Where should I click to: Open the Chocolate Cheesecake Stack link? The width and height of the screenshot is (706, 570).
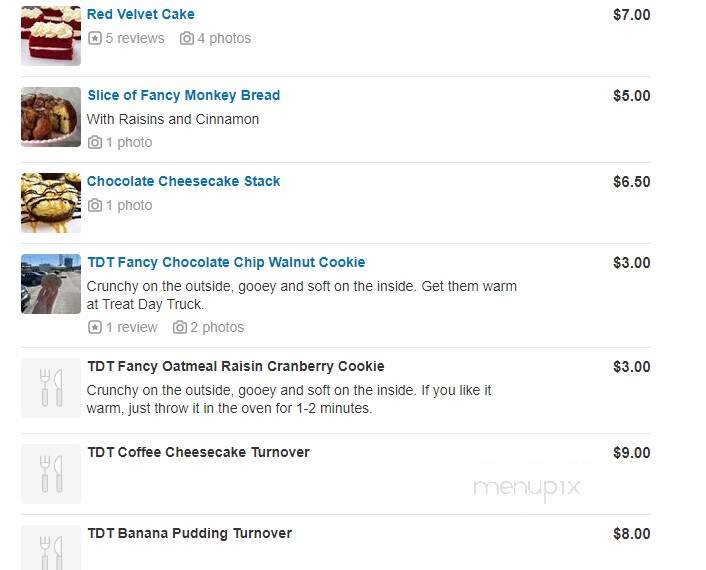pyautogui.click(x=183, y=182)
